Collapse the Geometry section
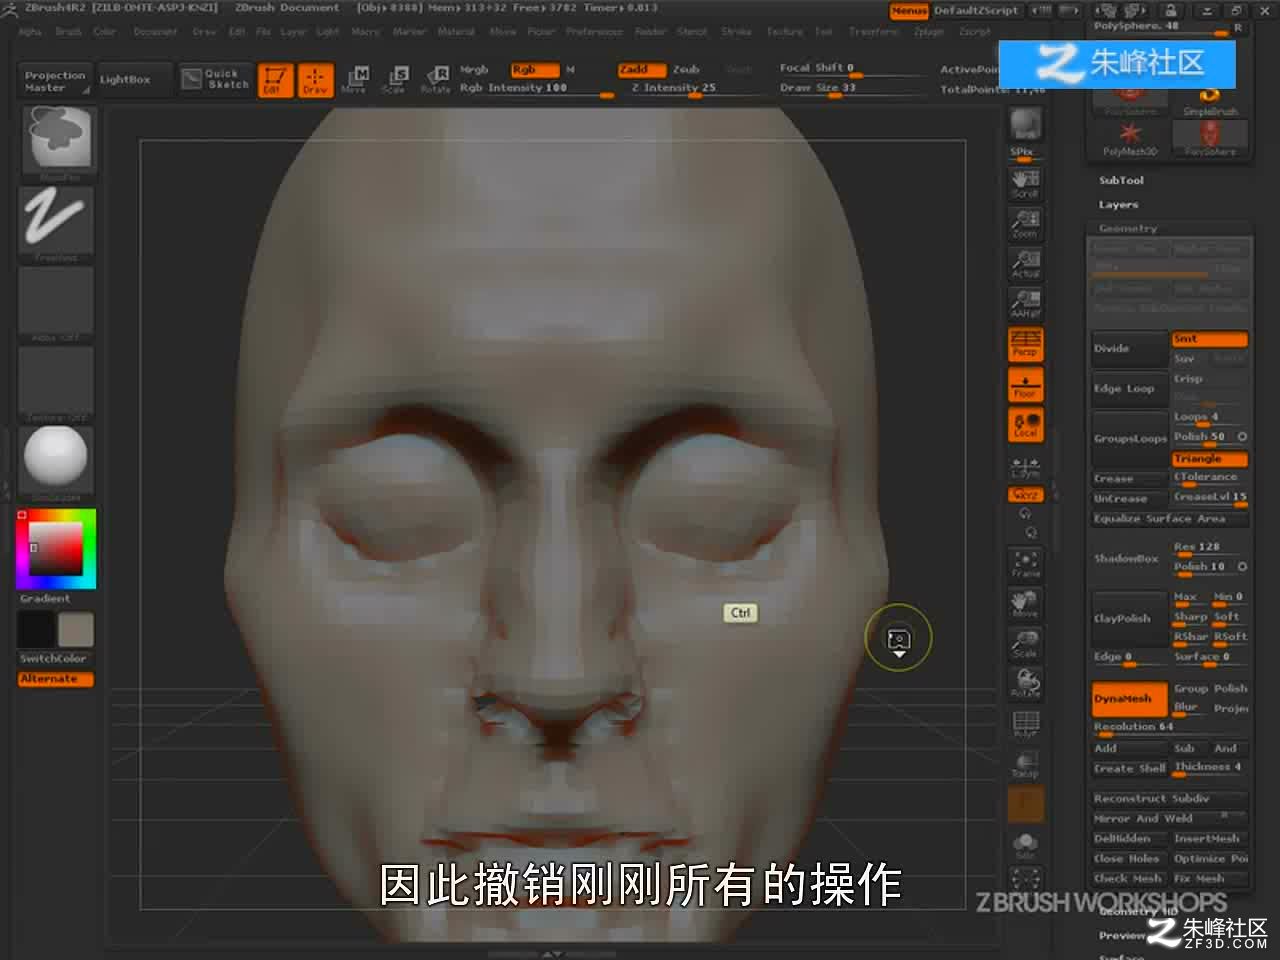 [1128, 229]
